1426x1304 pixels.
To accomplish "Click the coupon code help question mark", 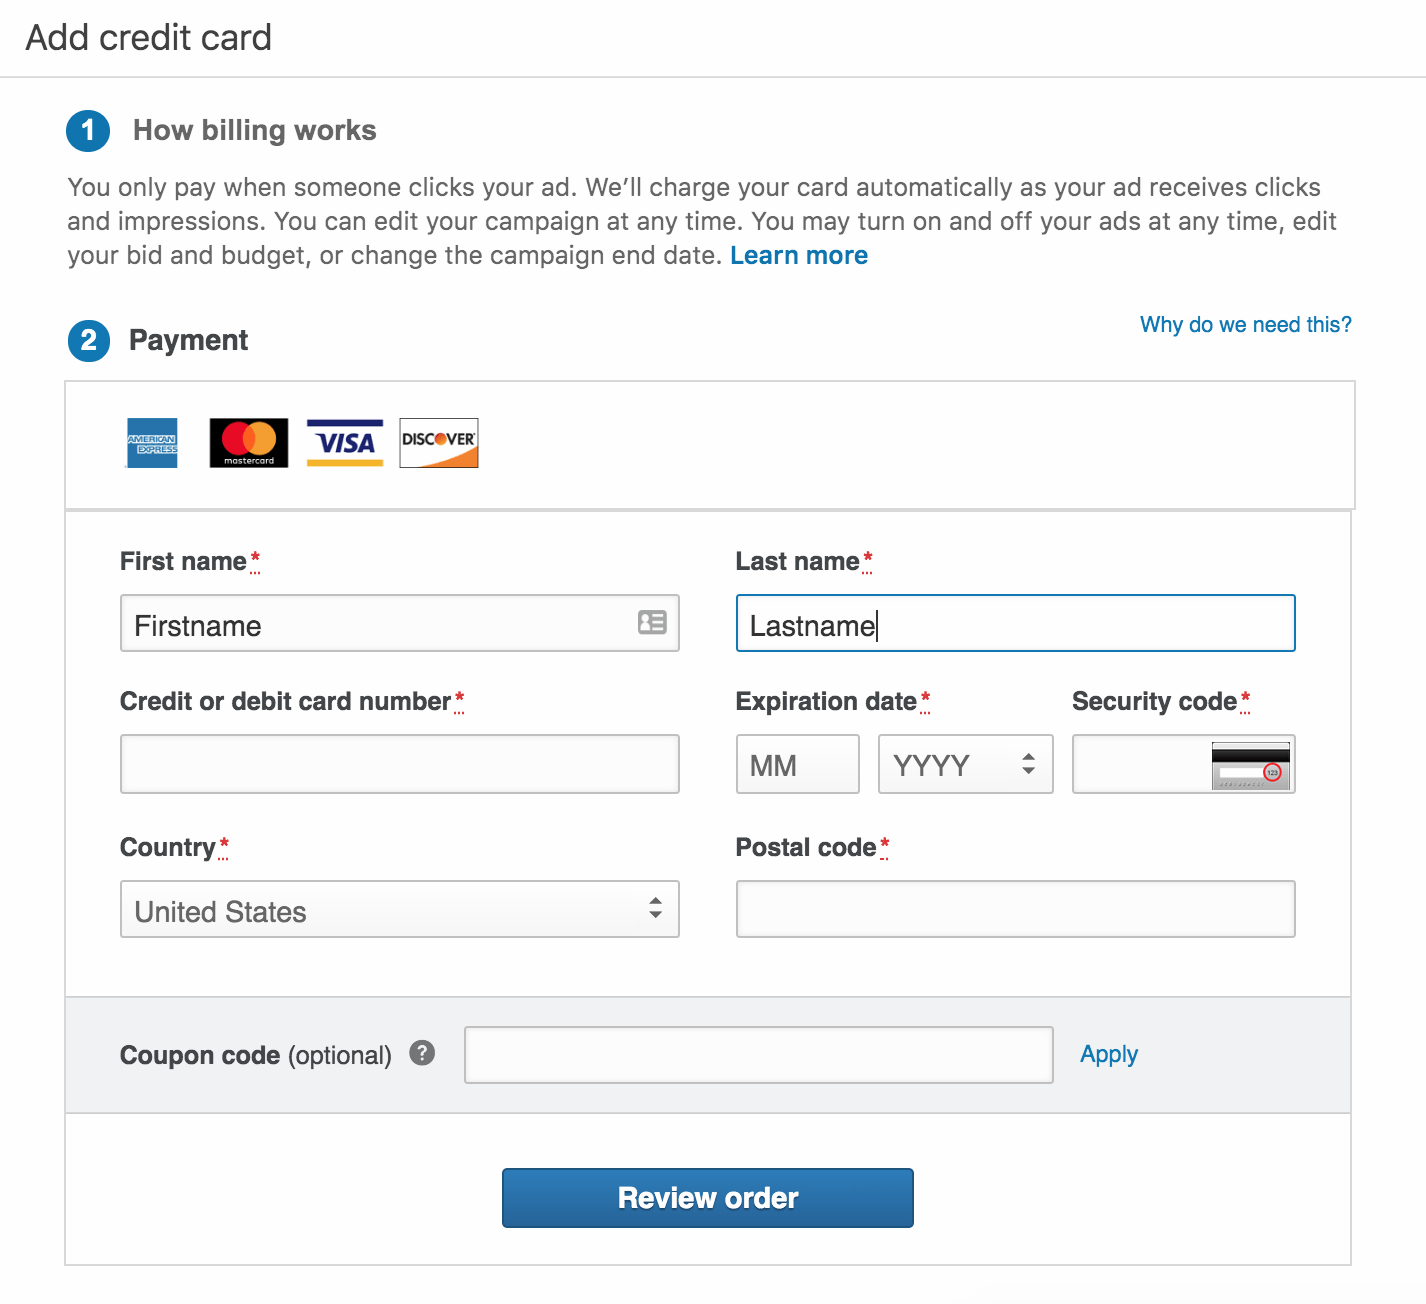I will click(422, 1053).
